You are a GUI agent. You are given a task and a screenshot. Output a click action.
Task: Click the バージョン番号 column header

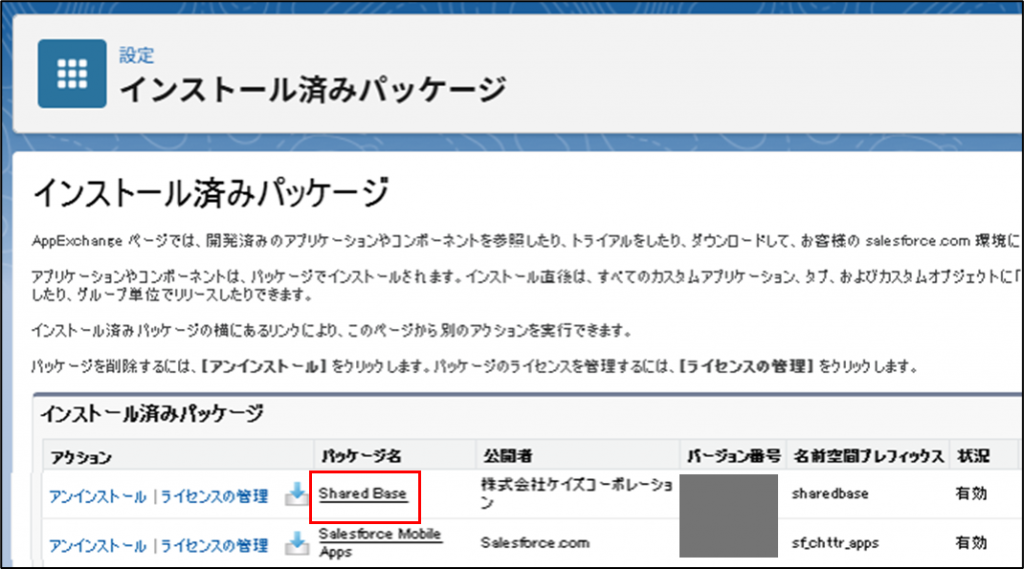coord(733,456)
